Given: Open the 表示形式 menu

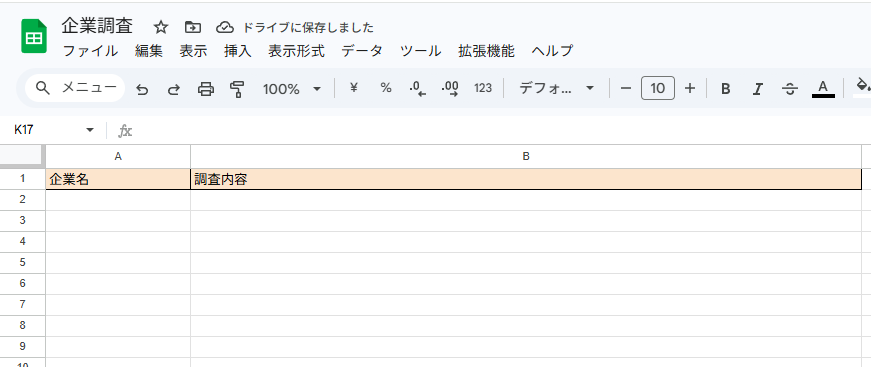Looking at the screenshot, I should [296, 51].
